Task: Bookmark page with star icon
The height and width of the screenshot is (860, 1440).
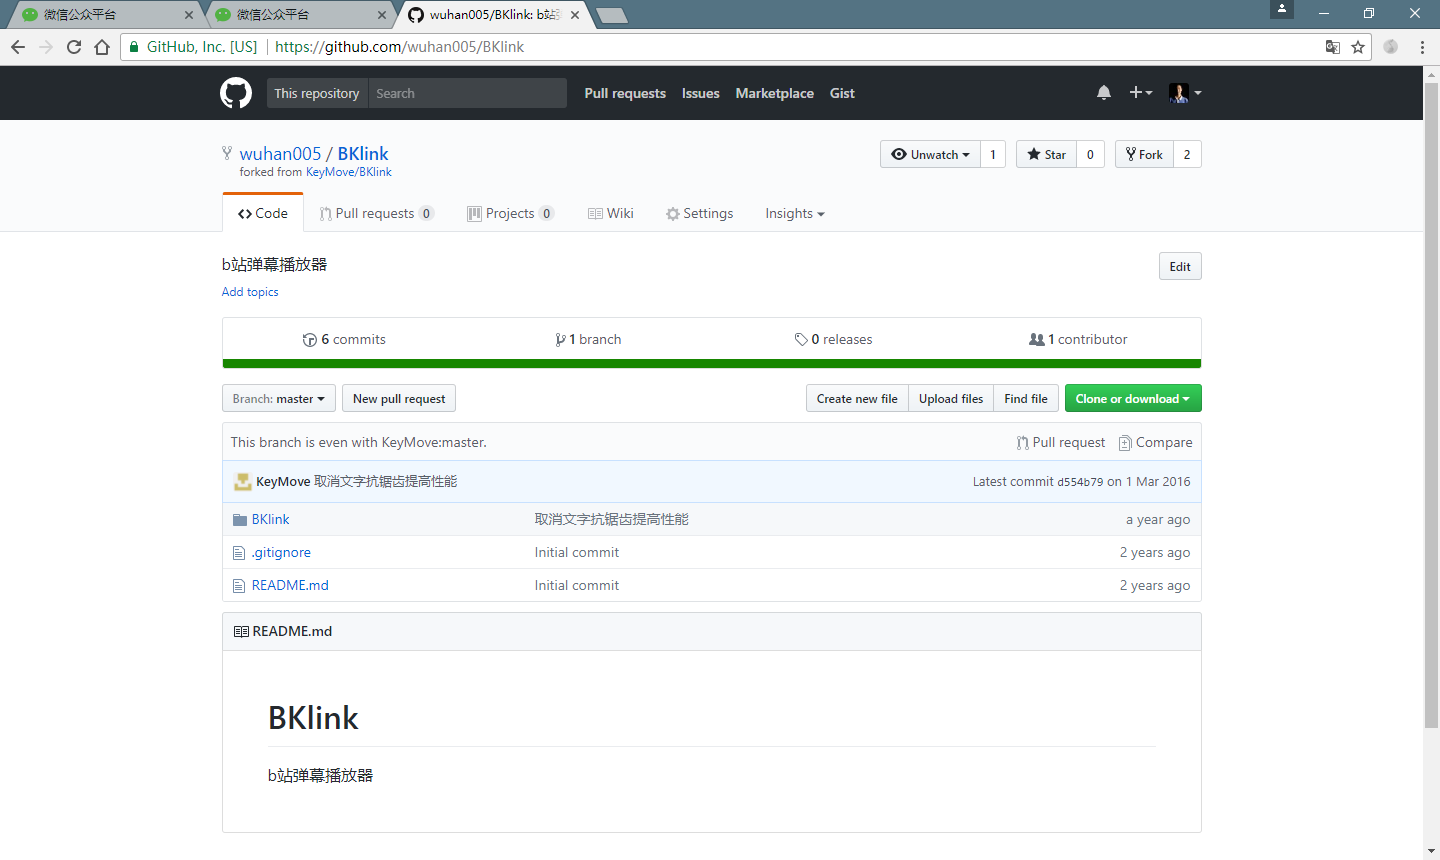Action: [1358, 47]
